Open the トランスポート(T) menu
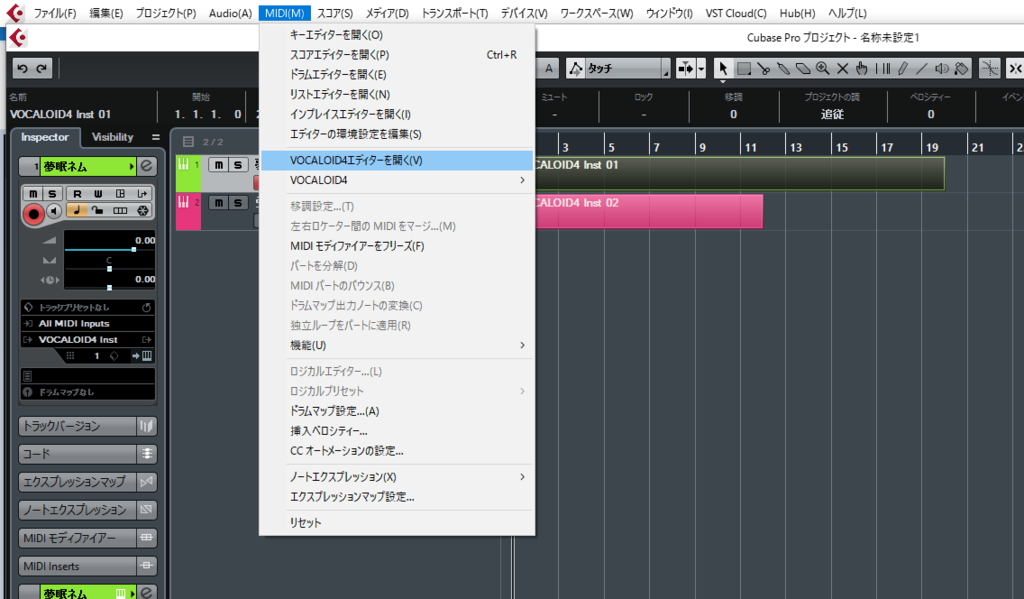Screen dimensions: 1024x599 (x=455, y=13)
